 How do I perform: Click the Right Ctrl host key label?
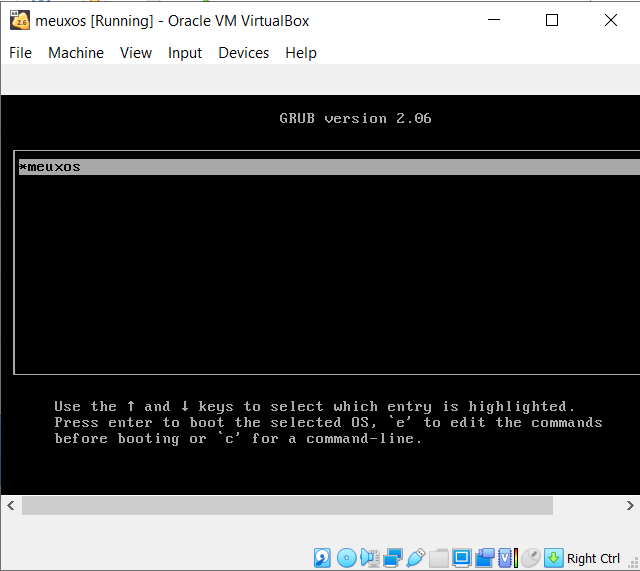coord(593,558)
